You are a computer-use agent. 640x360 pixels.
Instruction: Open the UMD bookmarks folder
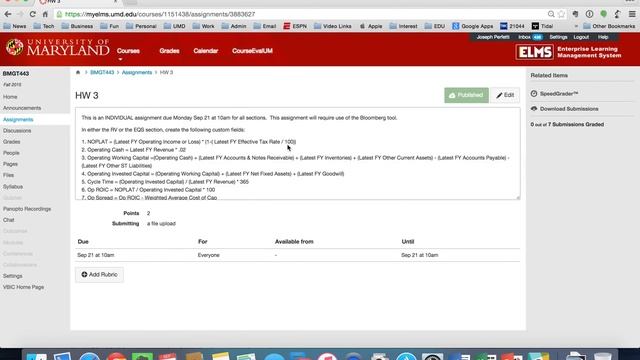175,26
